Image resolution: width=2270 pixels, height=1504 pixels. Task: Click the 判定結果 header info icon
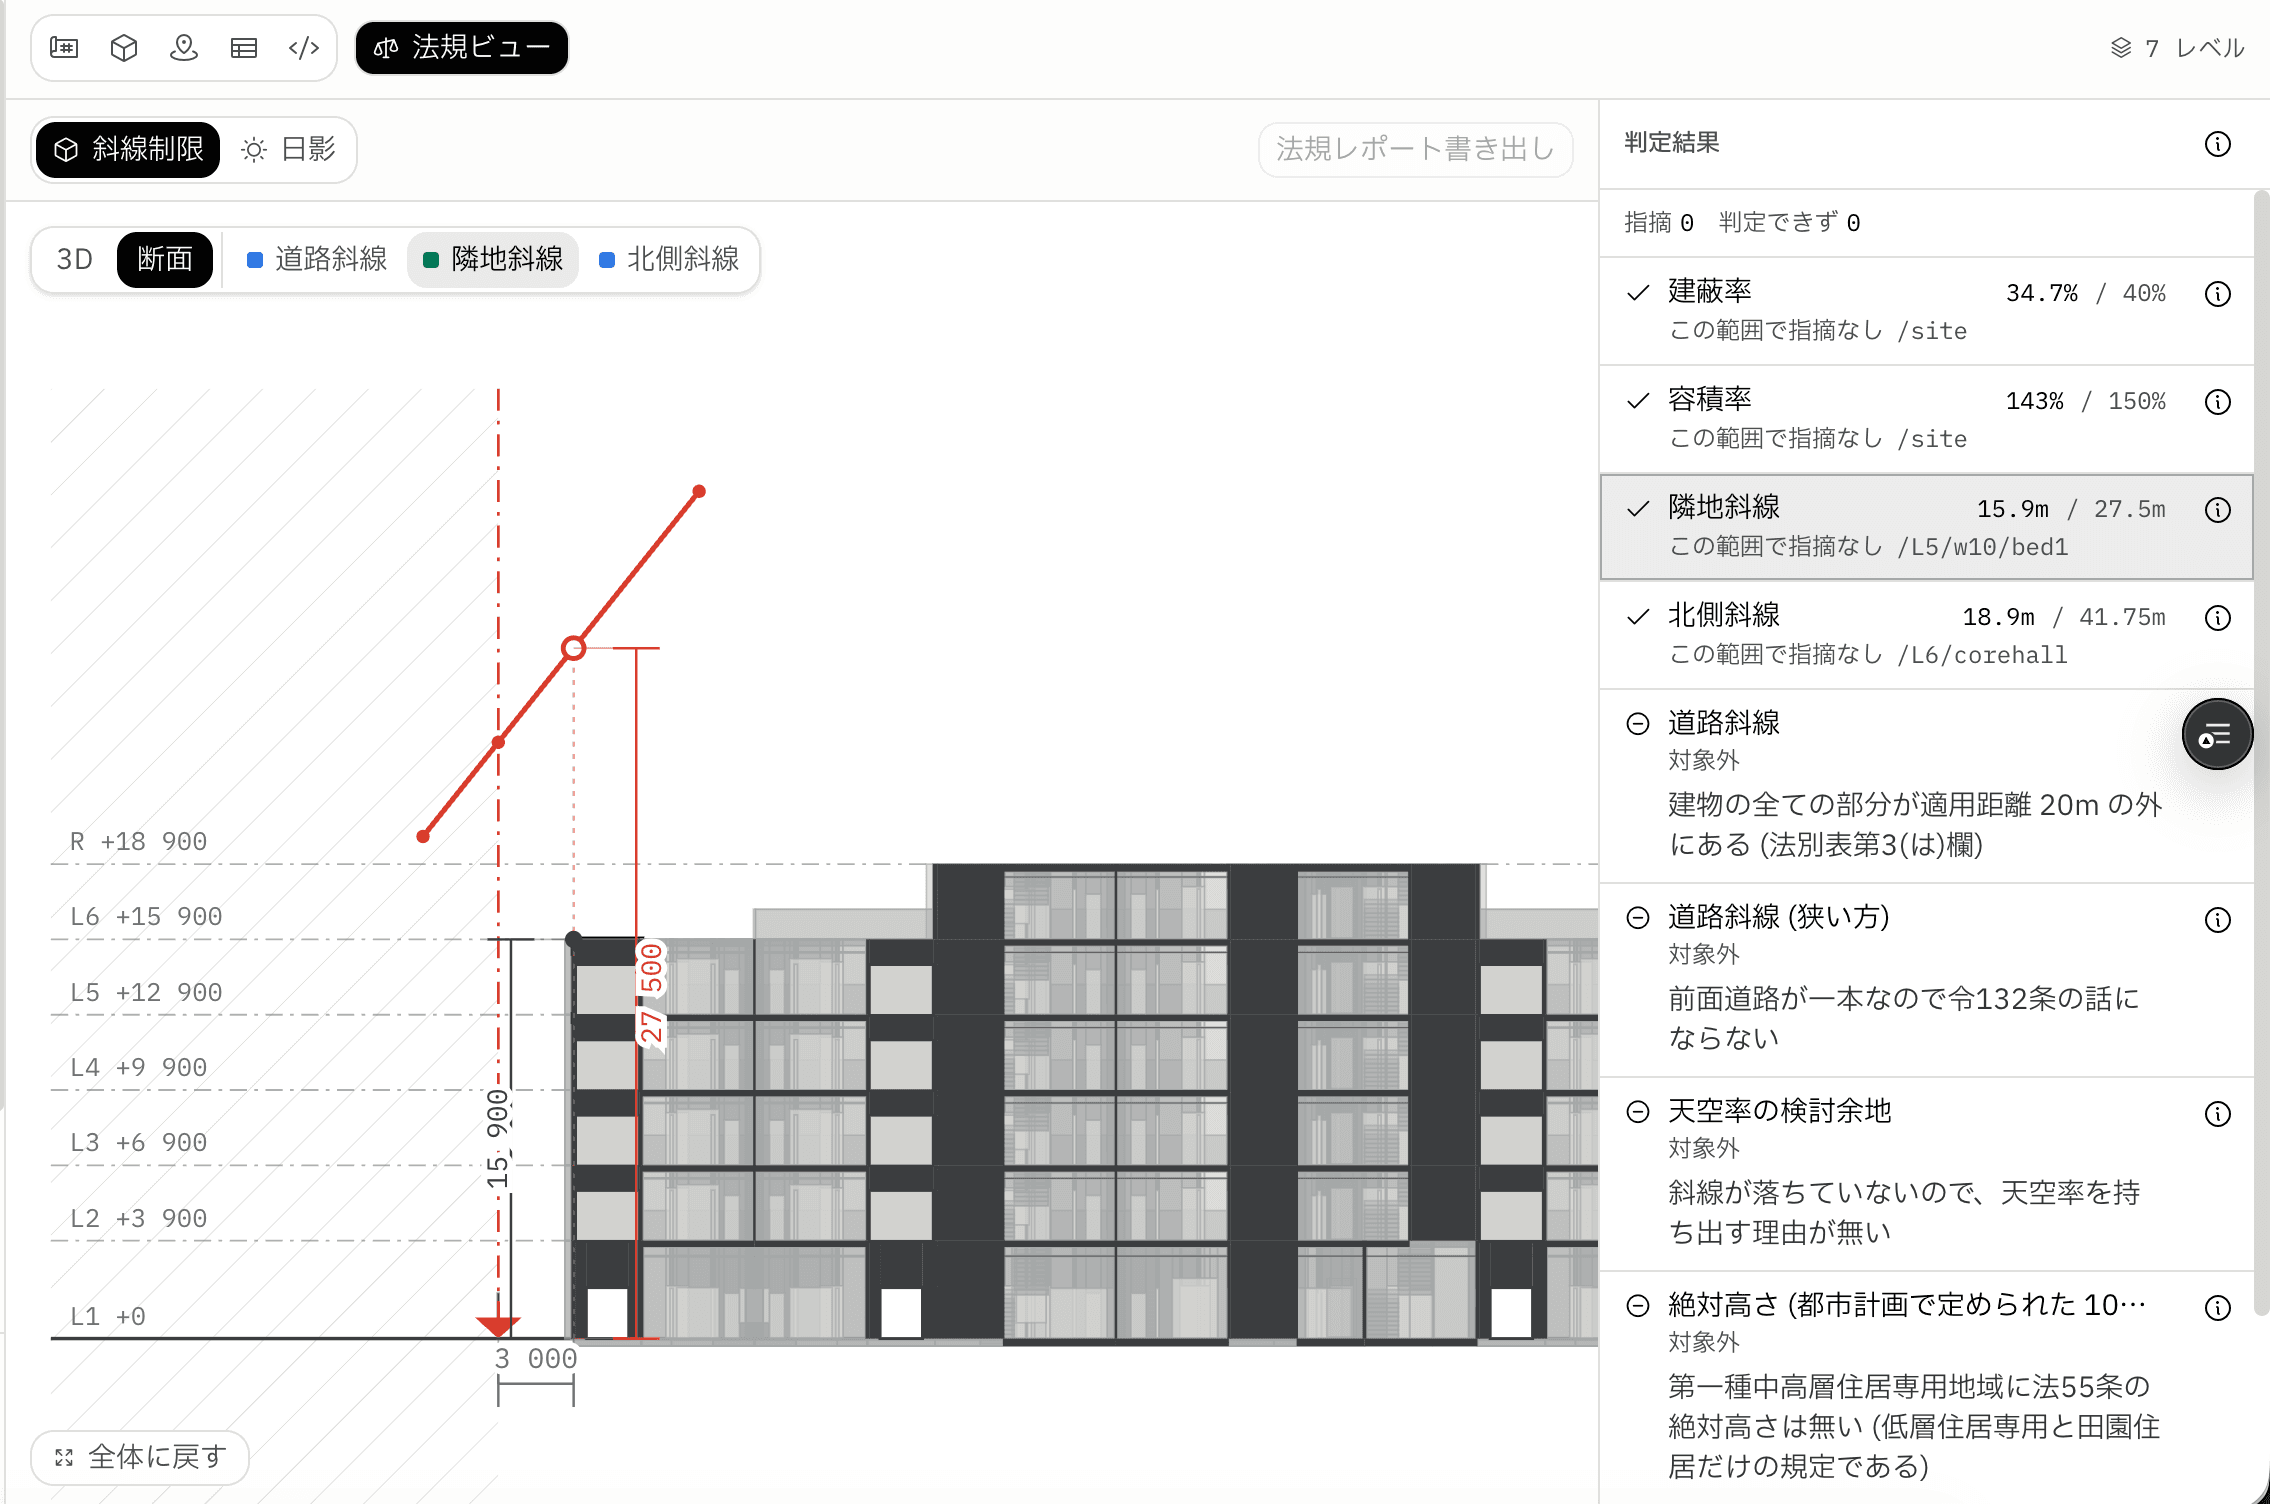coord(2217,144)
